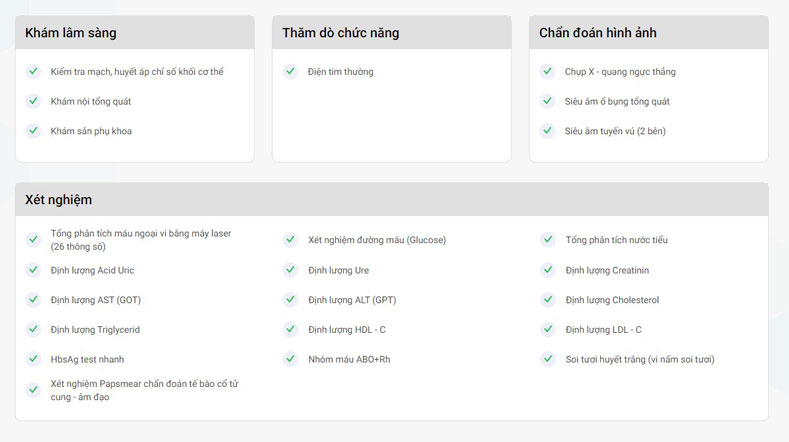Screen dimensions: 789x442
Task: Click the Tổng phân tích nước tiểu item
Action: 616,240
